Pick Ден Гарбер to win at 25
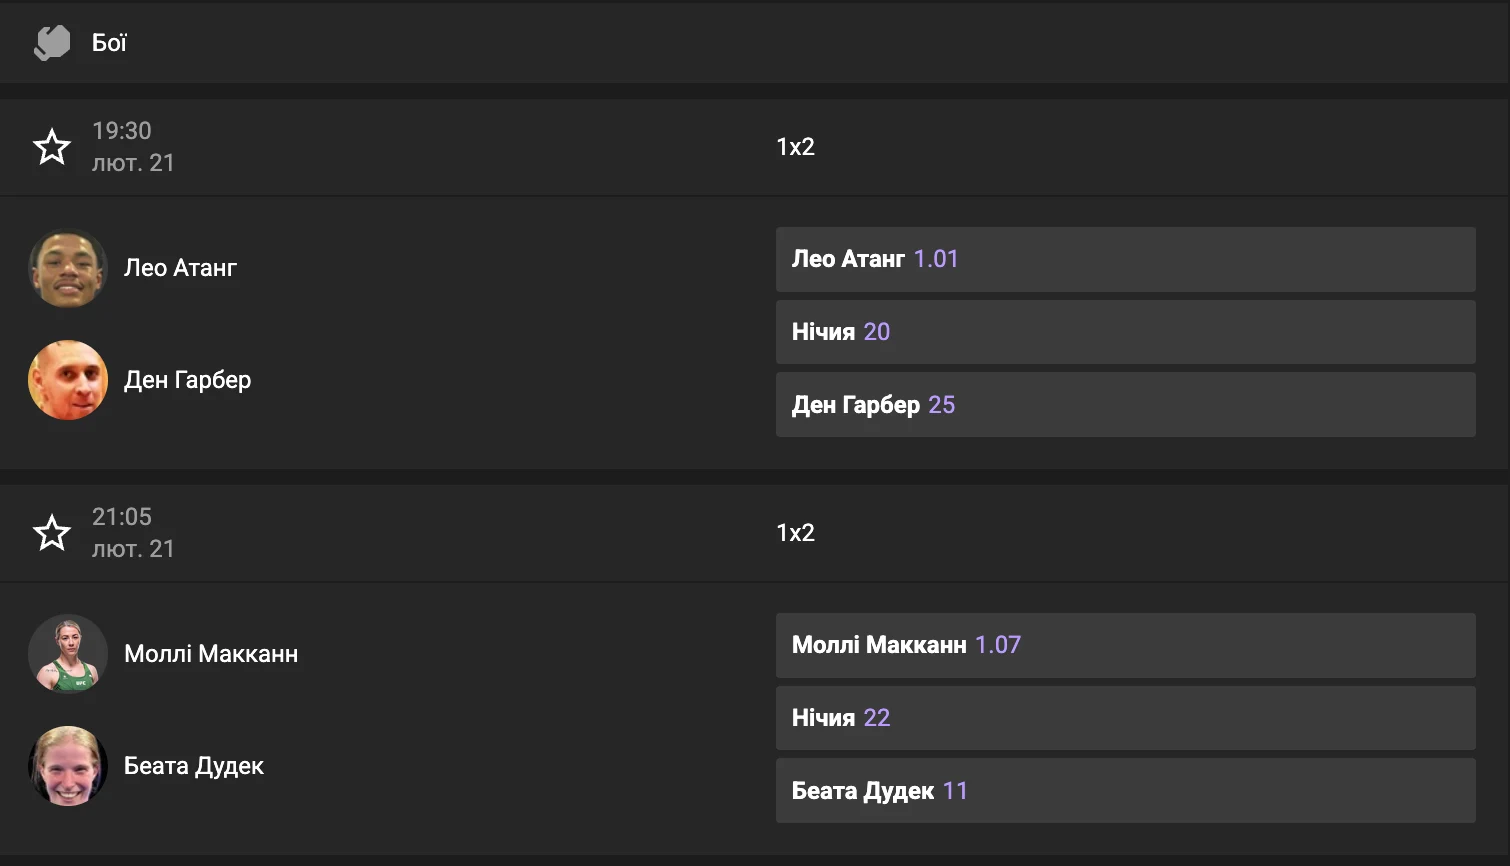 click(x=1125, y=405)
